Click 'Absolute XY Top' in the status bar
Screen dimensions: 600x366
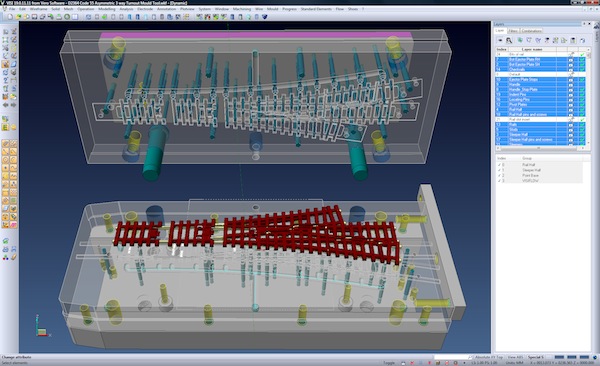(x=489, y=357)
